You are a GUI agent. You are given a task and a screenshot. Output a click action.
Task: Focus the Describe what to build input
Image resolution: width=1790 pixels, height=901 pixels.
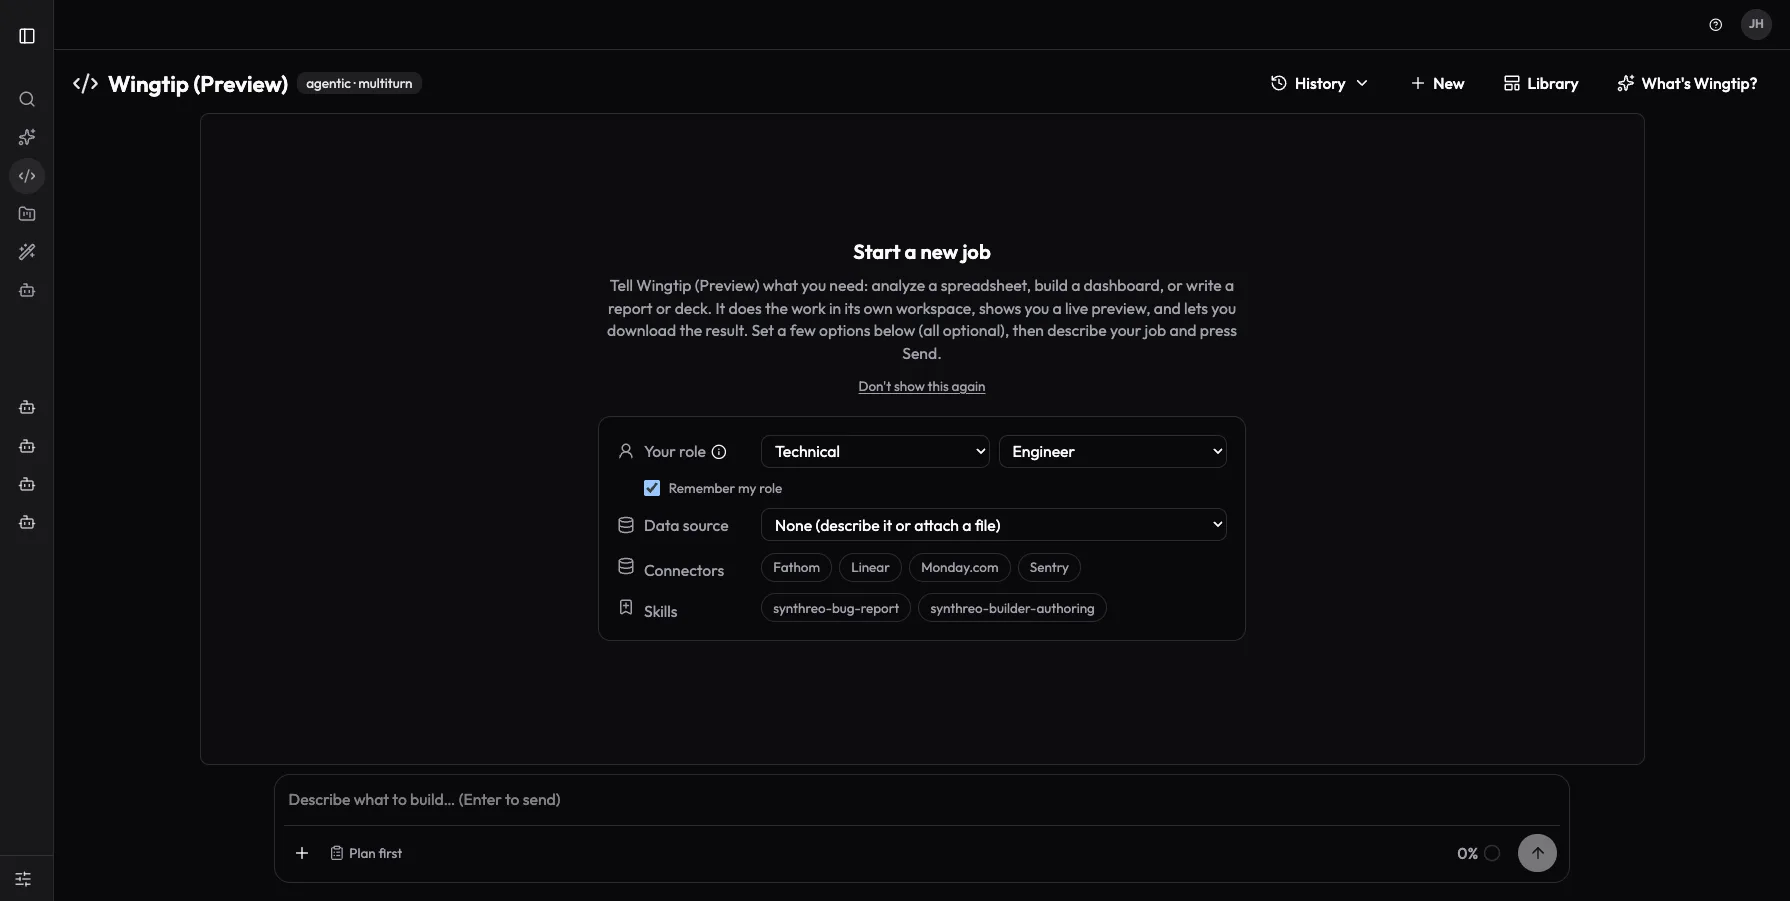point(921,800)
